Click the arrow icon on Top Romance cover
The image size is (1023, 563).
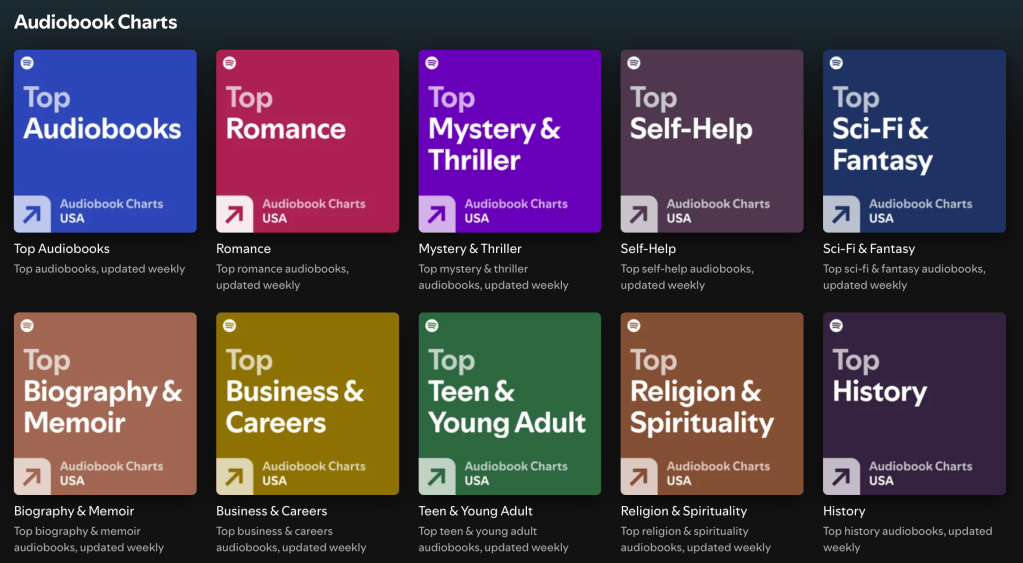tap(235, 213)
